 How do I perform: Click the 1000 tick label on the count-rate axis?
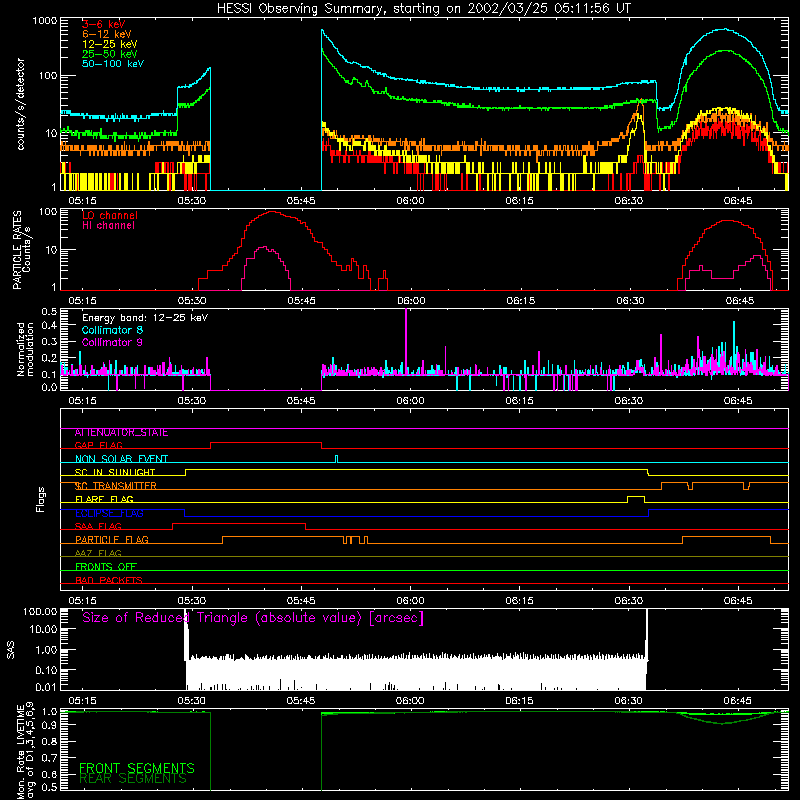pos(45,21)
